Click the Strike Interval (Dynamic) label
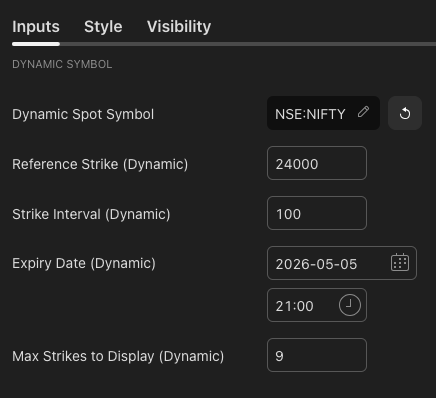 (x=91, y=214)
